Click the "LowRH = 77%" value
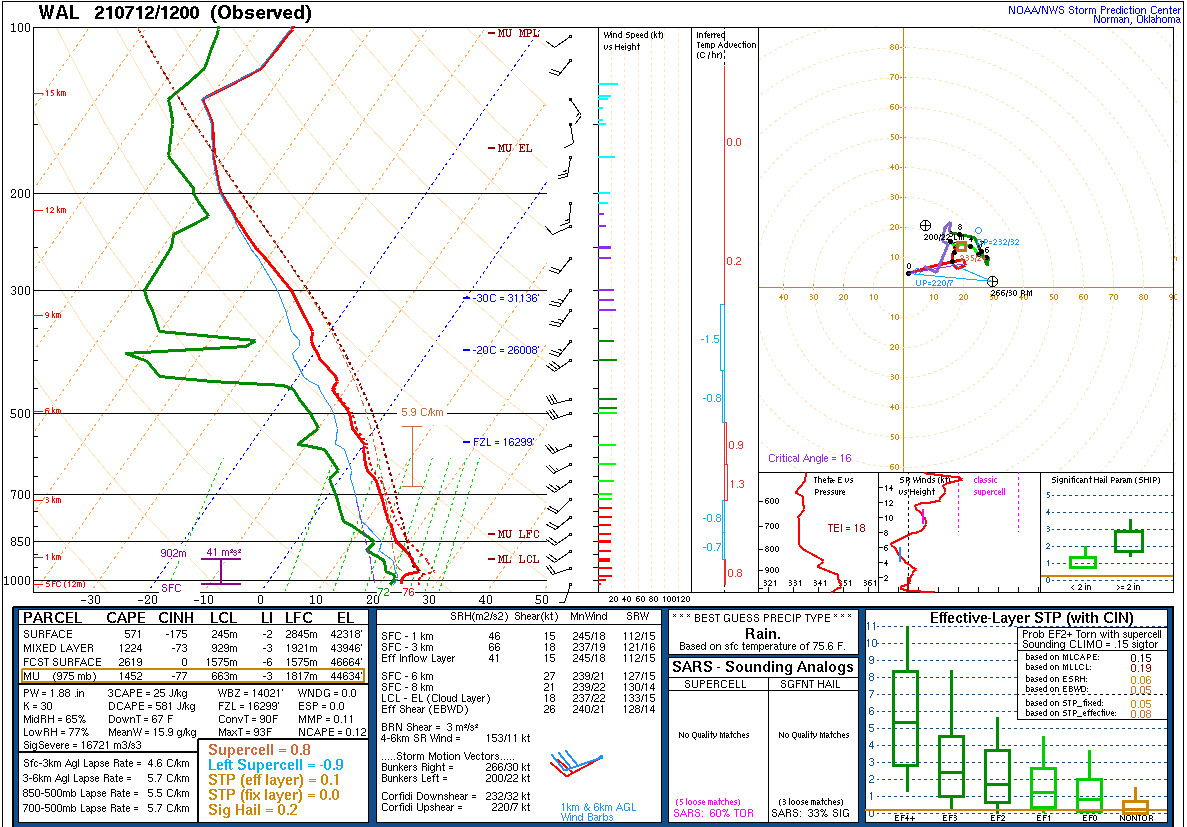The width and height of the screenshot is (1187, 827). pyautogui.click(x=56, y=732)
